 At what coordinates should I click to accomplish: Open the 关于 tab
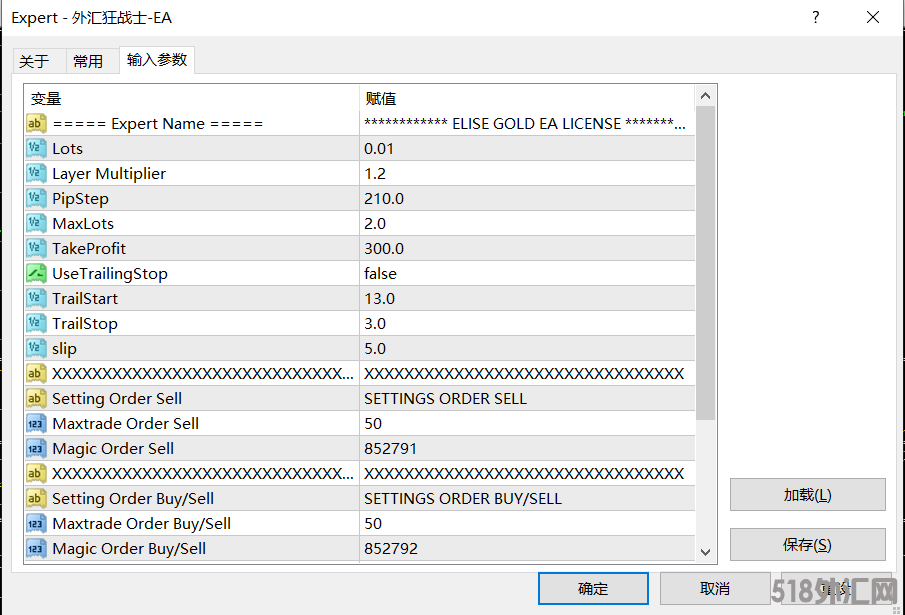pos(34,61)
